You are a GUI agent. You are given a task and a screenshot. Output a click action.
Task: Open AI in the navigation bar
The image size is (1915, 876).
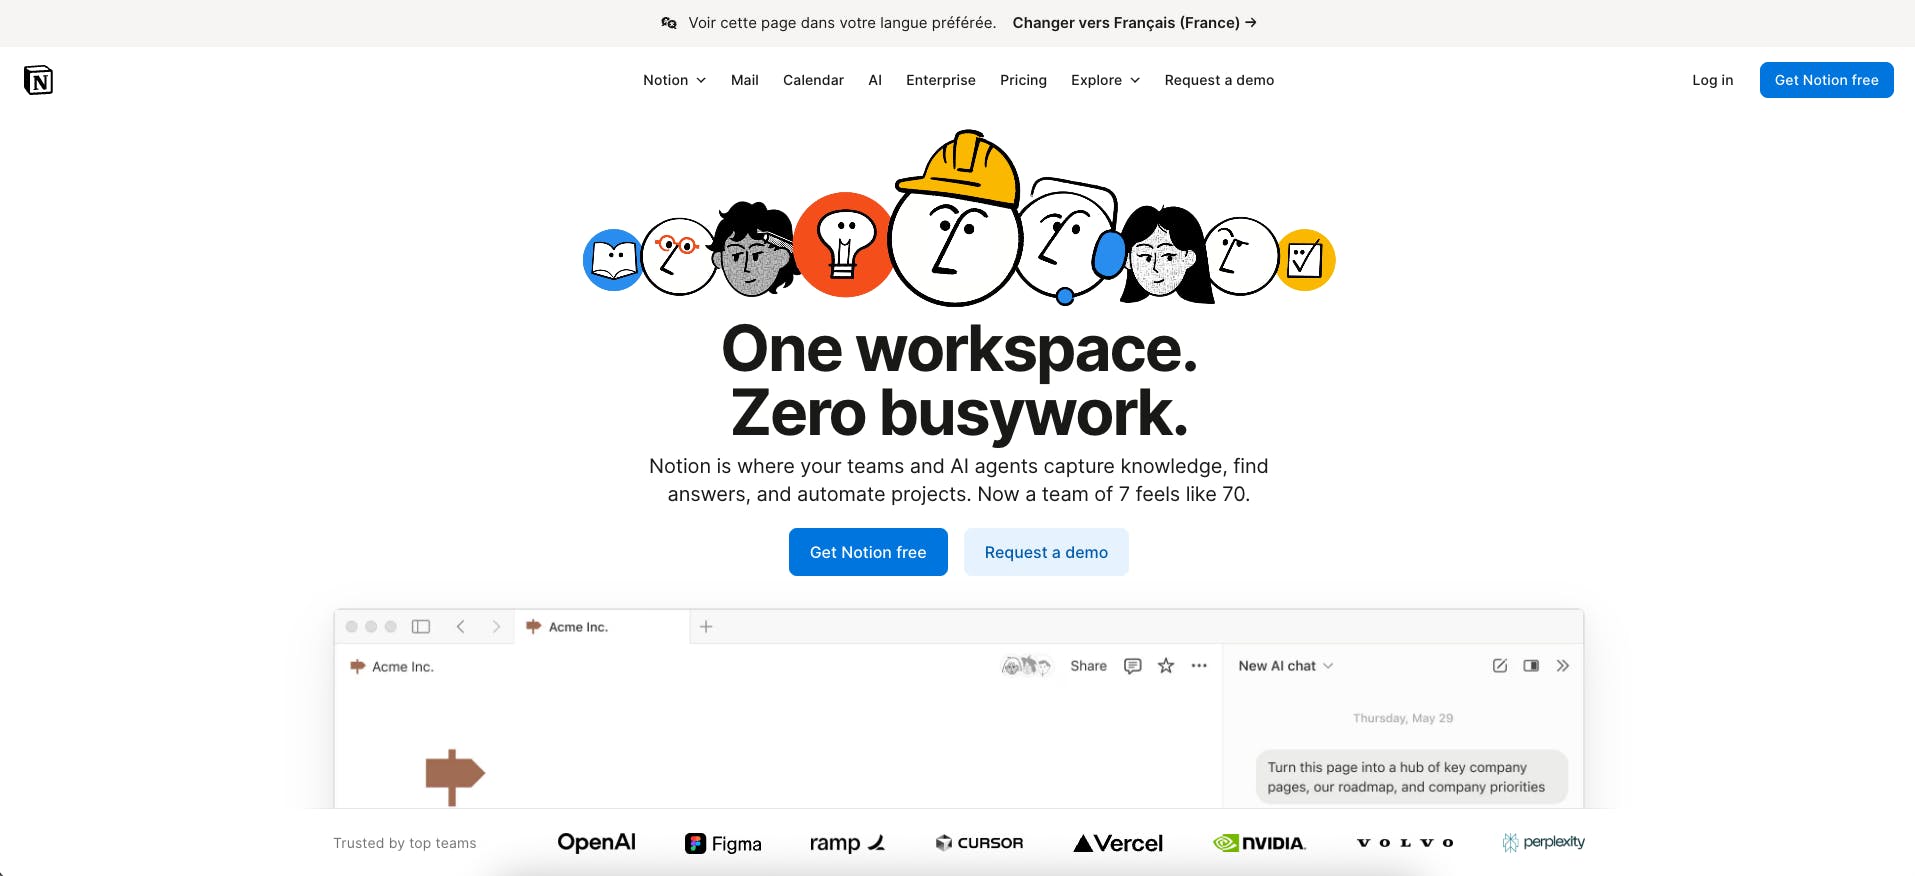[x=875, y=80]
